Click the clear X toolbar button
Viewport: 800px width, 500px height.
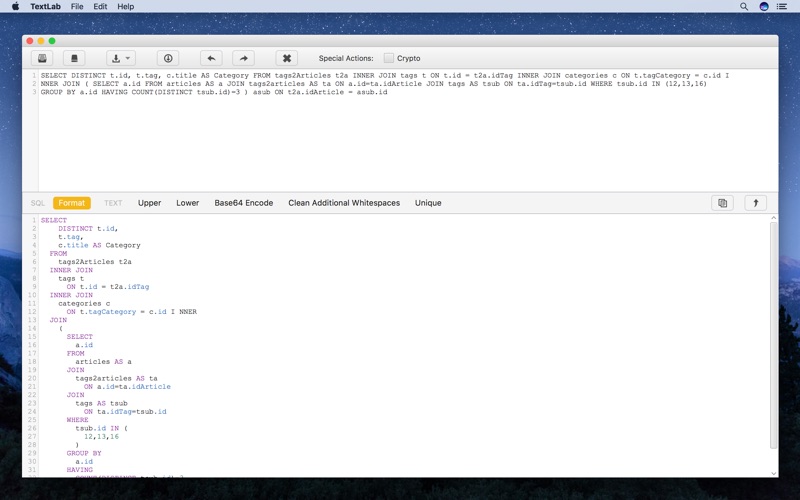(286, 58)
